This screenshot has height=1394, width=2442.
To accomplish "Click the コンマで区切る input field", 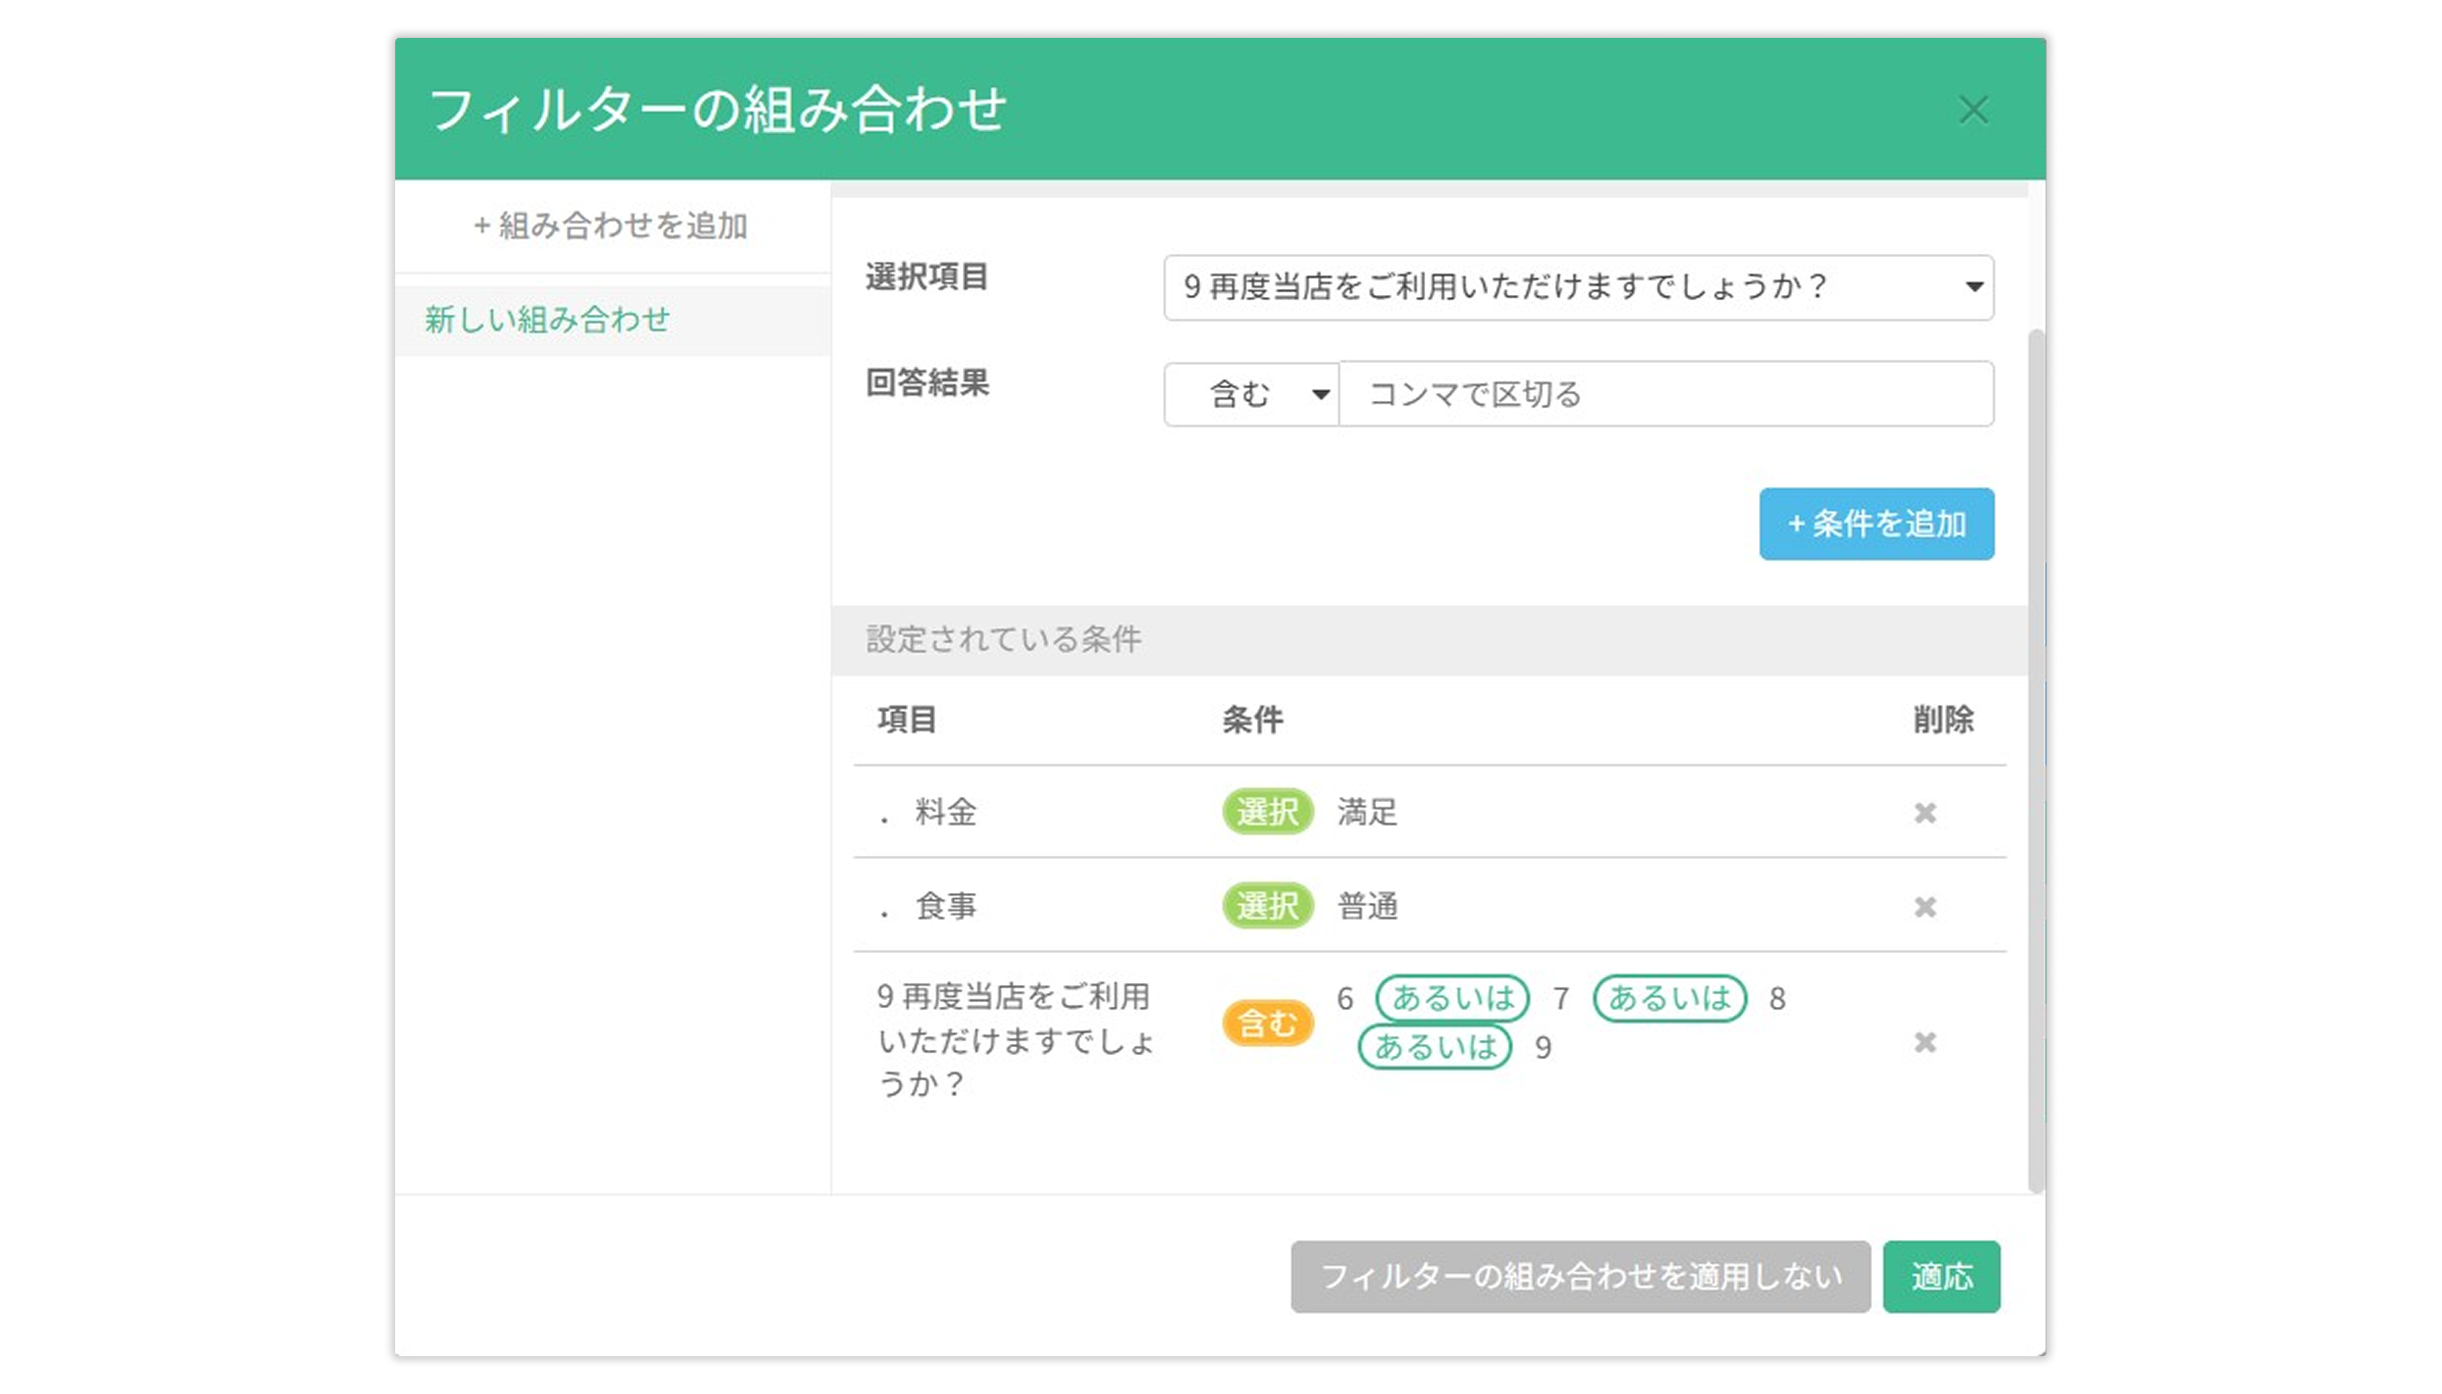I will click(x=1666, y=394).
